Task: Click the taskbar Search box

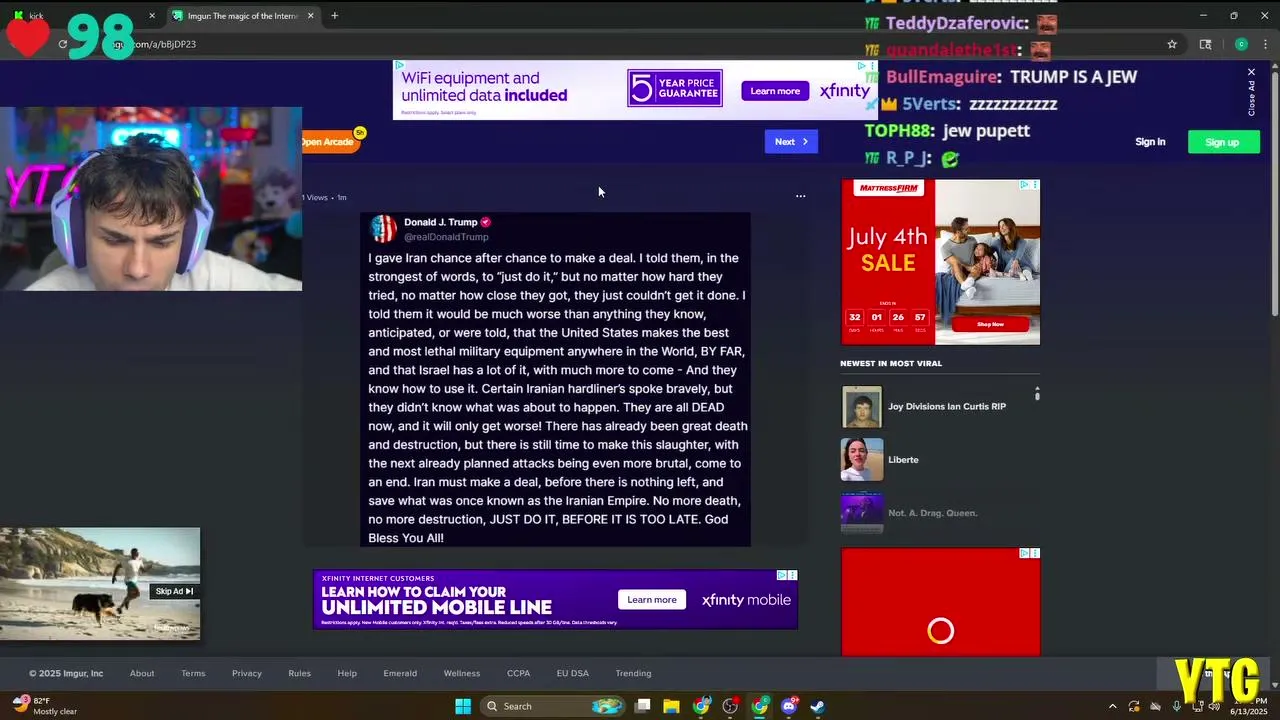Action: click(552, 706)
